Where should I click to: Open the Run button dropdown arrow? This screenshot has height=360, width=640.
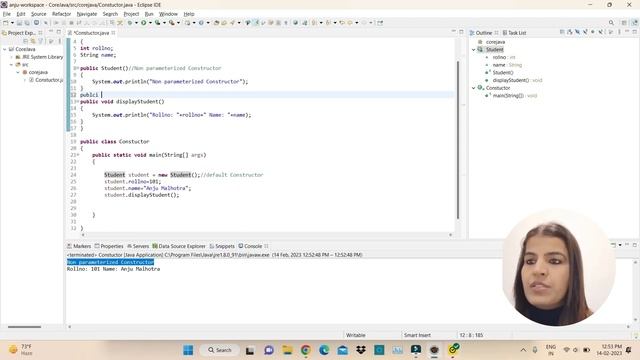click(x=150, y=23)
